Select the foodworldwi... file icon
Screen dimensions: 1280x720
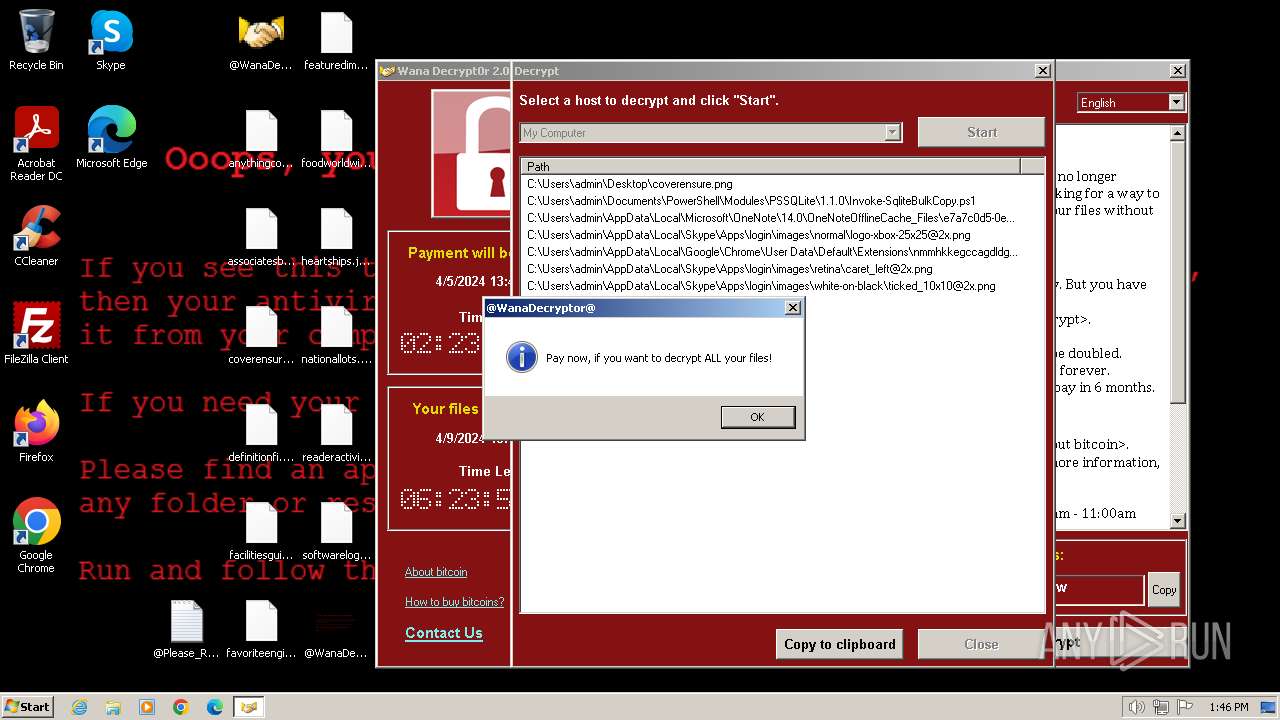[x=336, y=138]
